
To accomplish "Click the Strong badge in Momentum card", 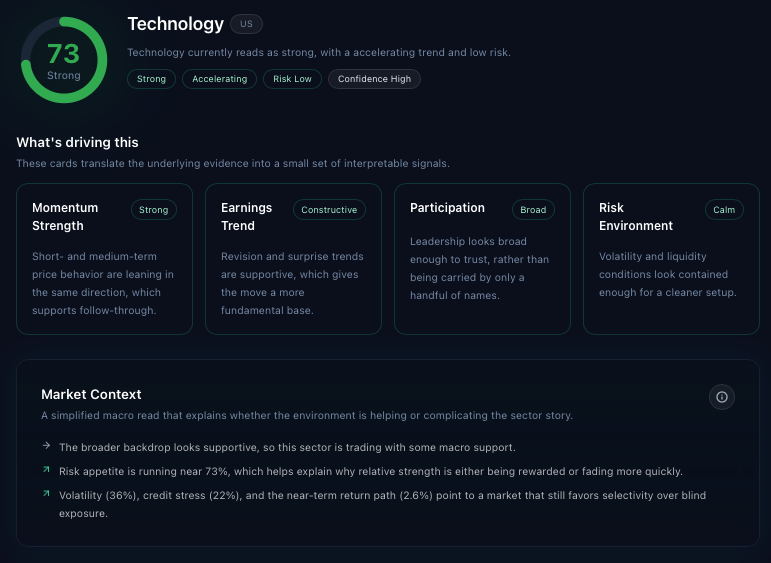I will pyautogui.click(x=153, y=210).
